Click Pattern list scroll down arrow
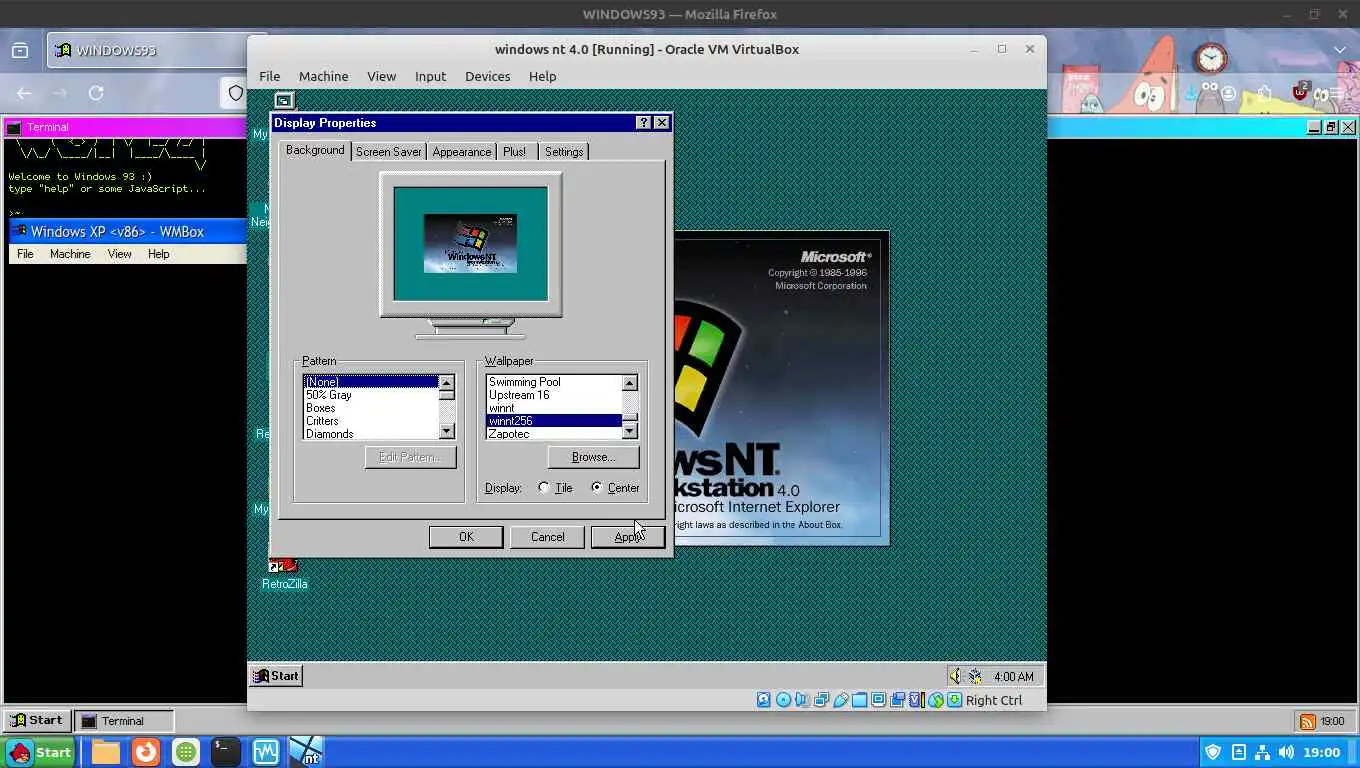Image resolution: width=1360 pixels, height=768 pixels. point(447,431)
